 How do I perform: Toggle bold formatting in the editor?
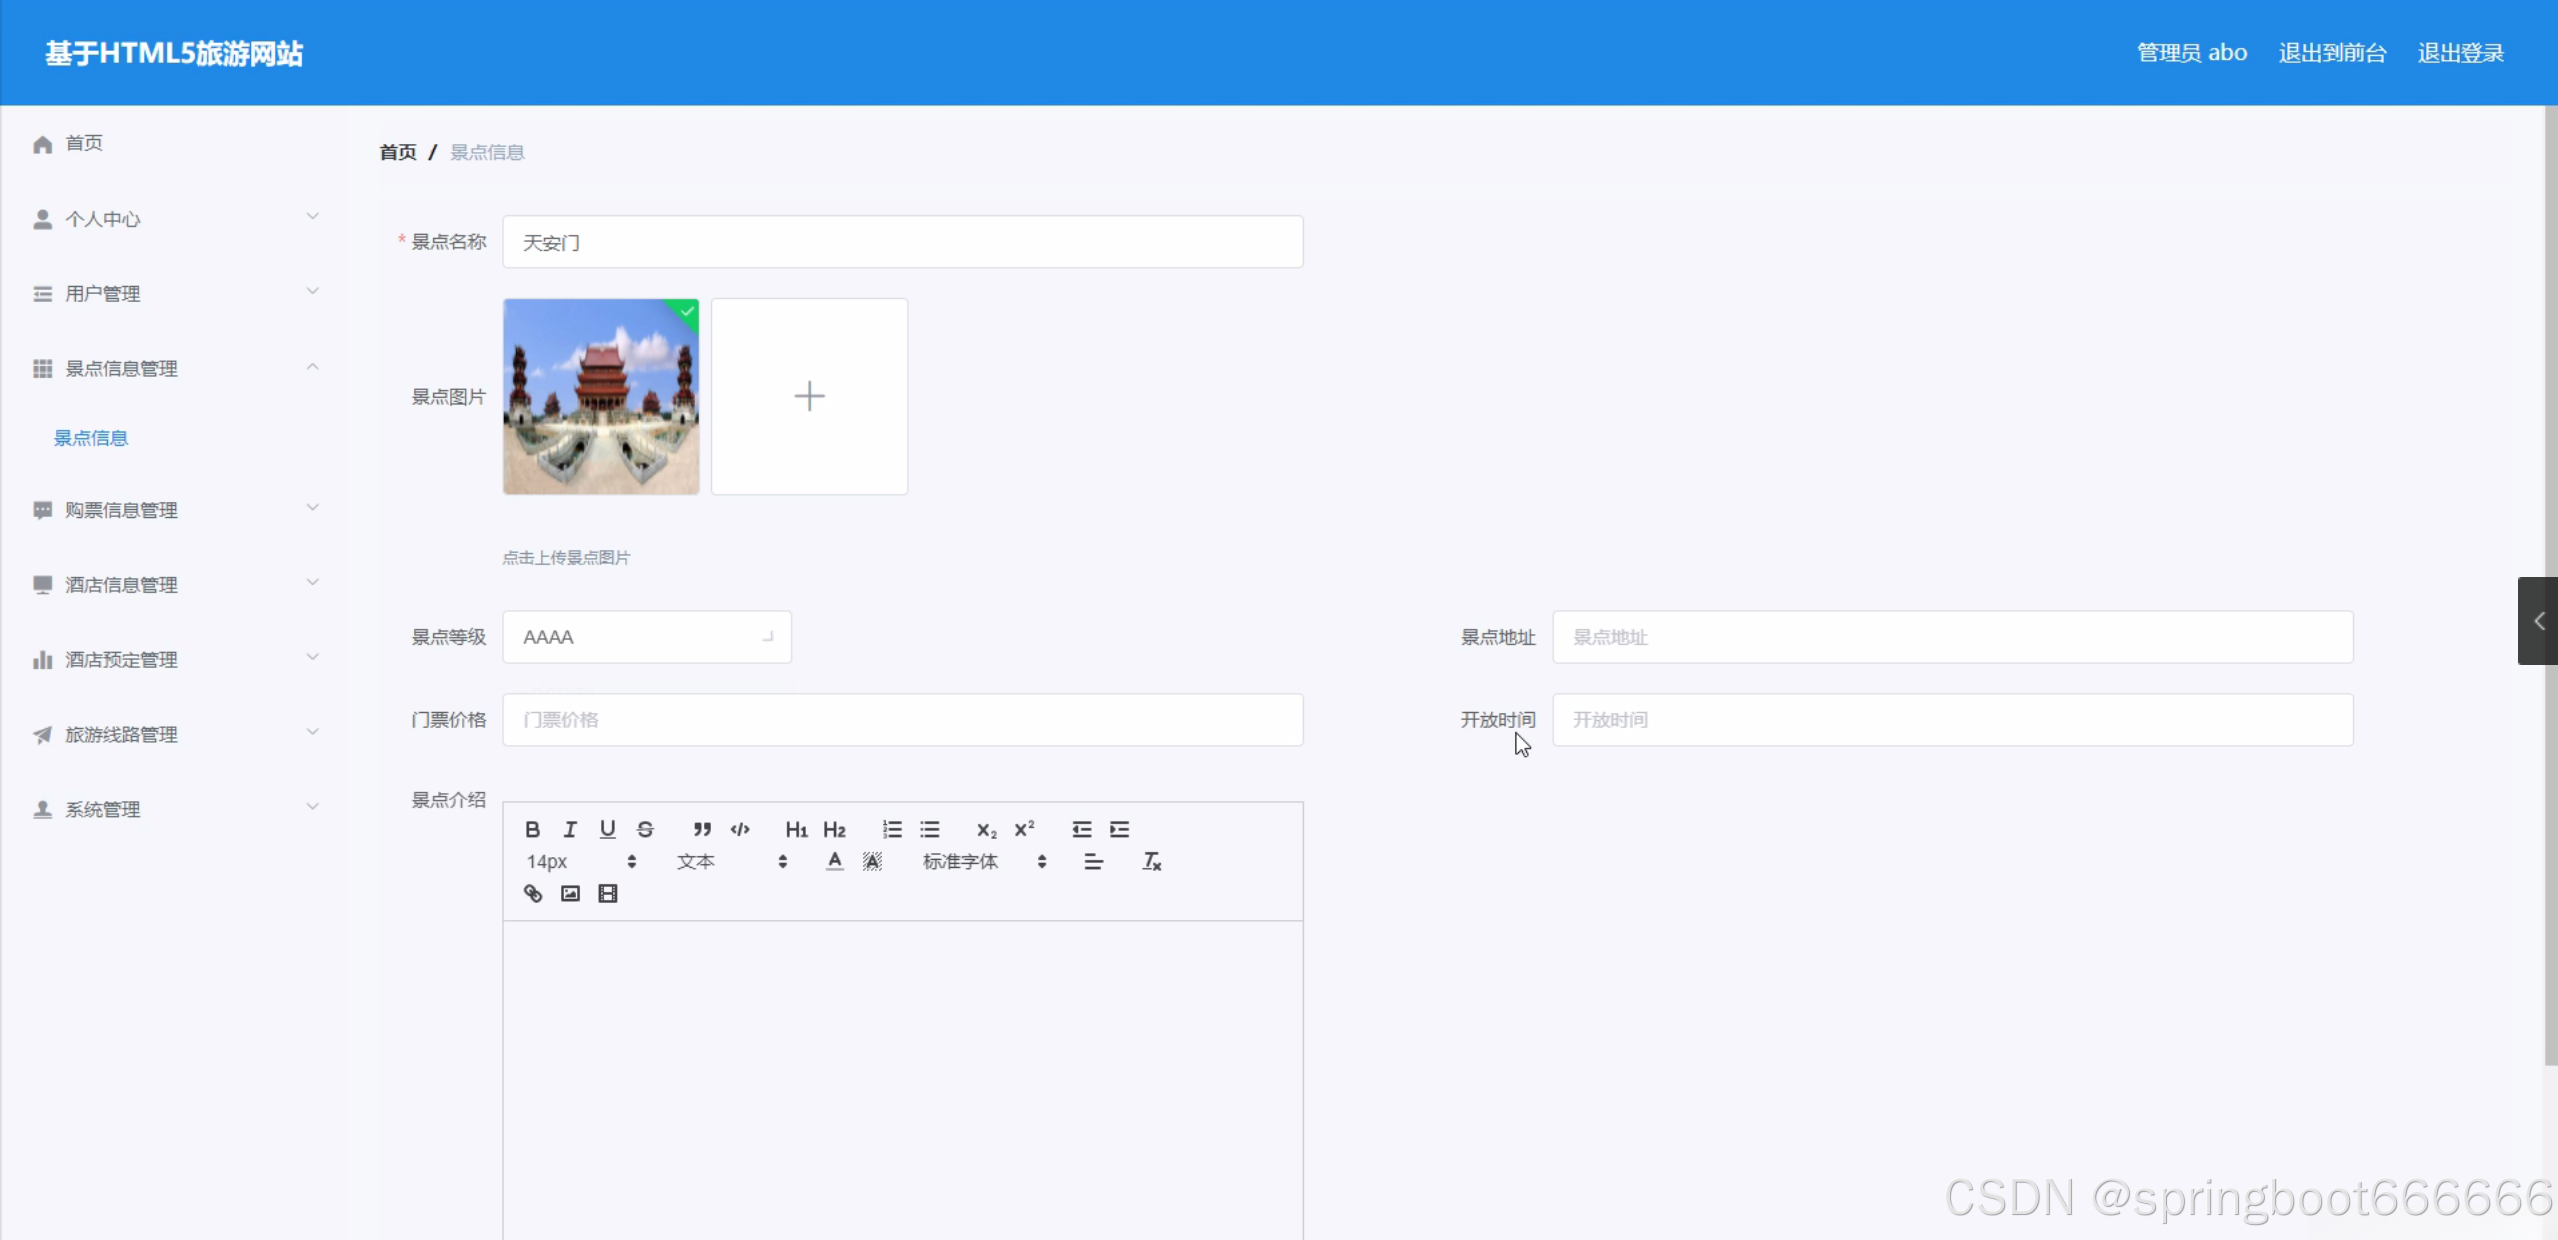tap(532, 829)
